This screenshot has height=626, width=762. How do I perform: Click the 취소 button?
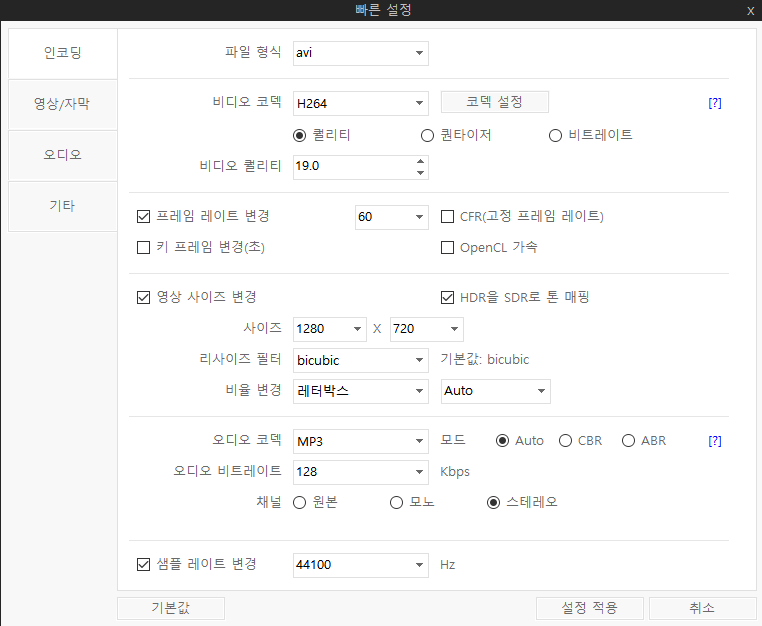click(x=702, y=608)
